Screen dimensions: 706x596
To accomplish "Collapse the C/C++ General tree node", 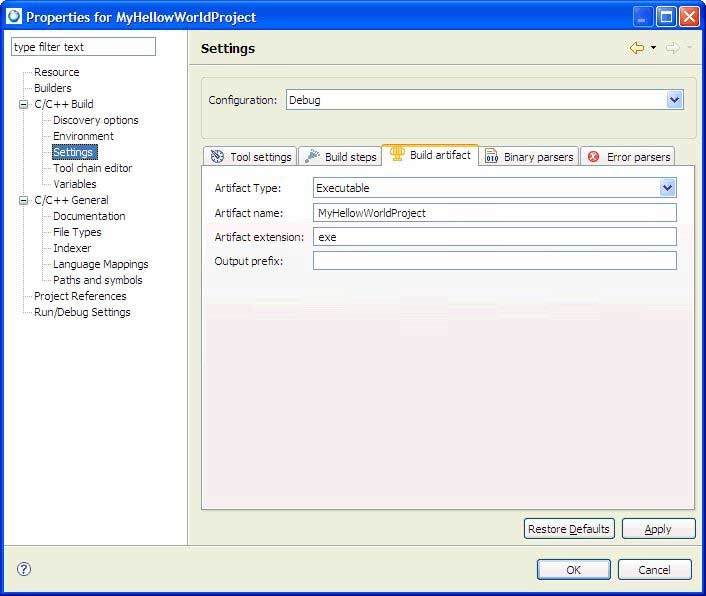I will (23, 200).
